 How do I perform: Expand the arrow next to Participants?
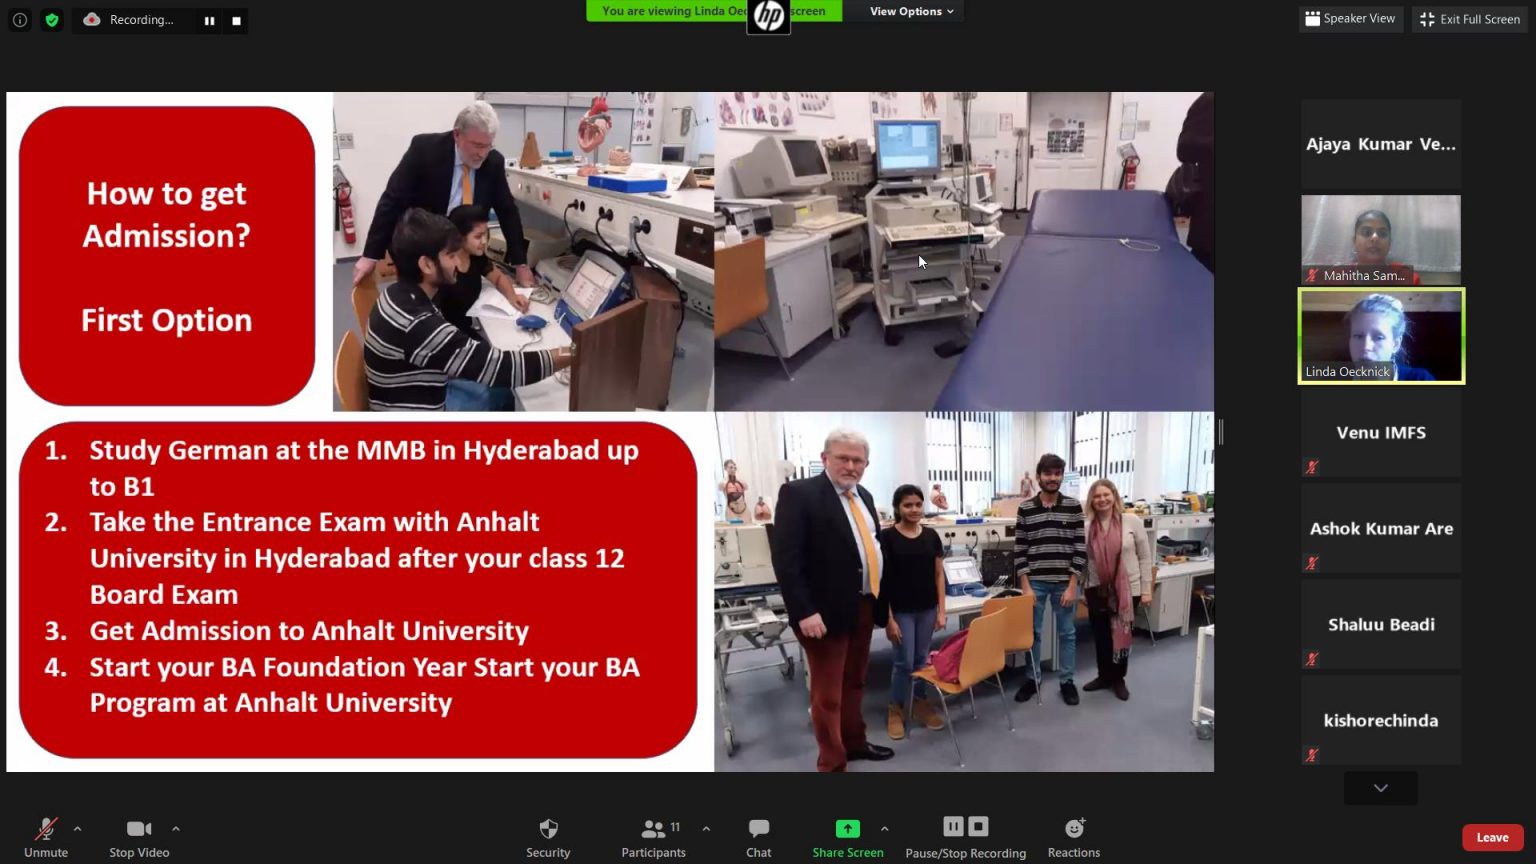point(706,828)
